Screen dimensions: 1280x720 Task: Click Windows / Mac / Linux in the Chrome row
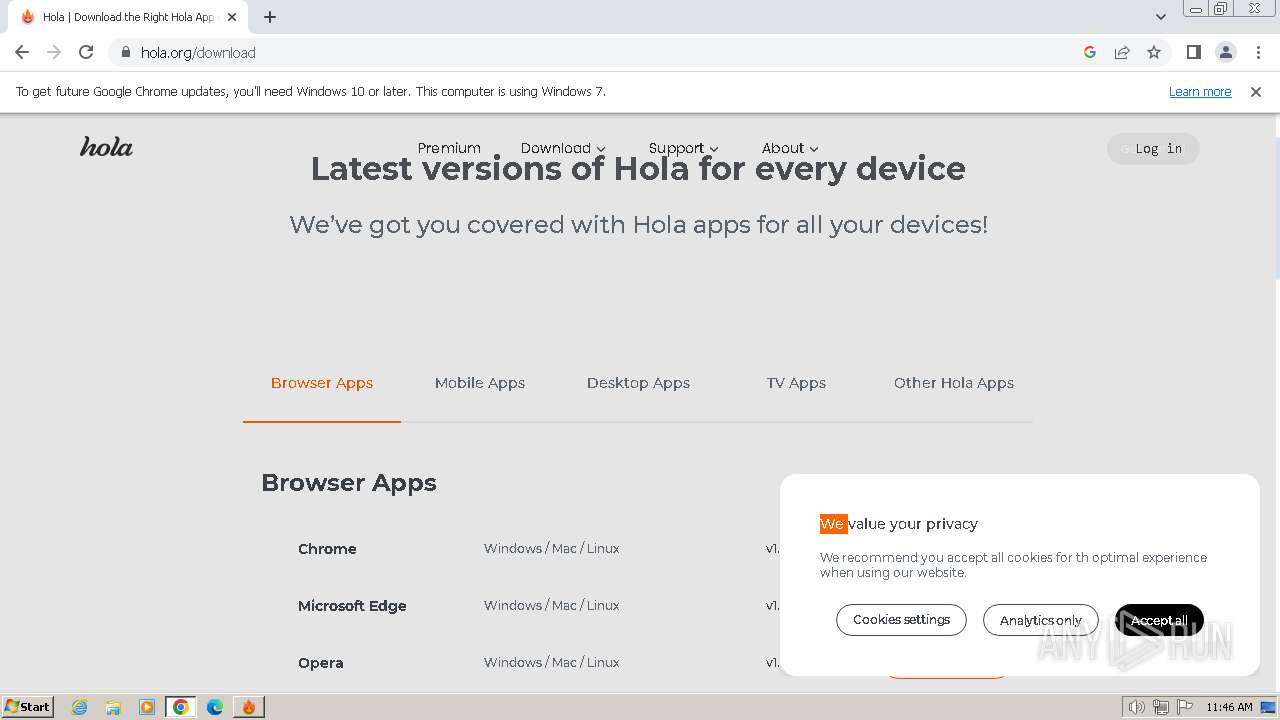pos(552,548)
